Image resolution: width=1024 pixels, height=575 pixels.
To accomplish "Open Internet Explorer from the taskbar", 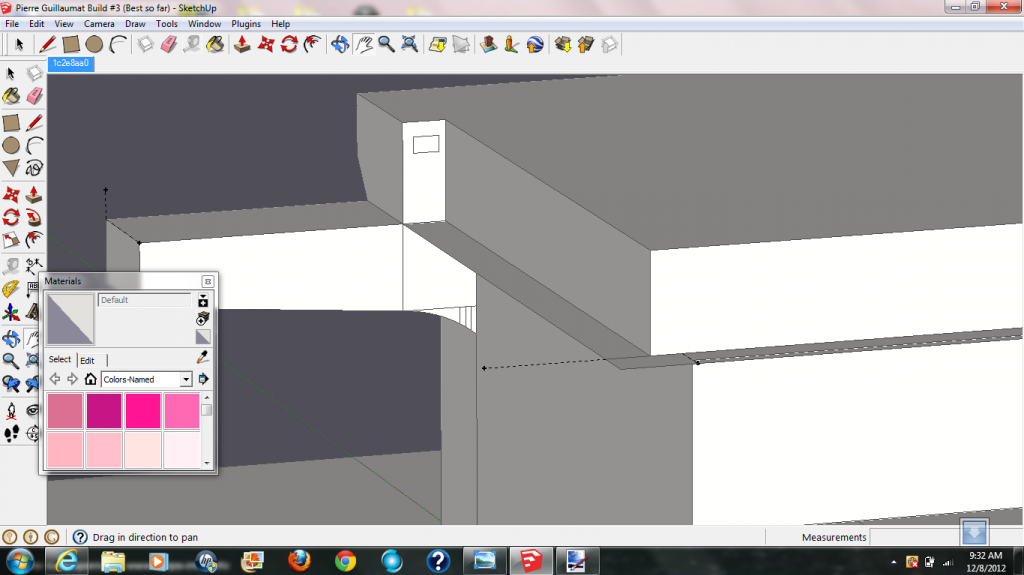I will (x=67, y=561).
